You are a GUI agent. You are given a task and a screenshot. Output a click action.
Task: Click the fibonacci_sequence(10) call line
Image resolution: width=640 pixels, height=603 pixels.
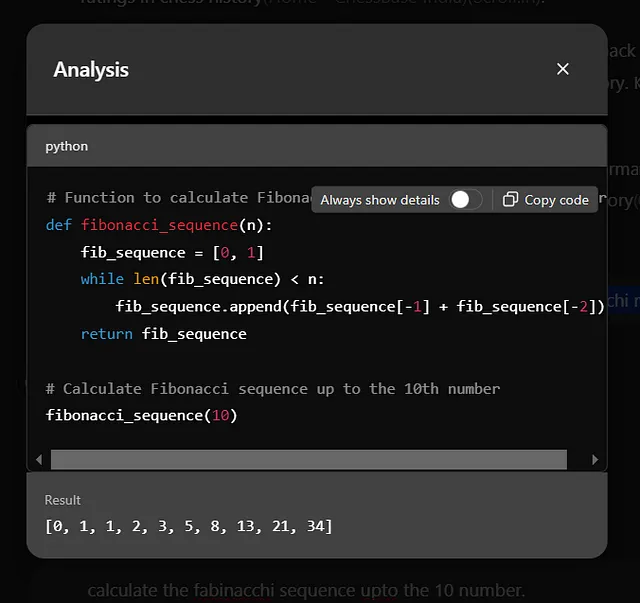pos(141,415)
